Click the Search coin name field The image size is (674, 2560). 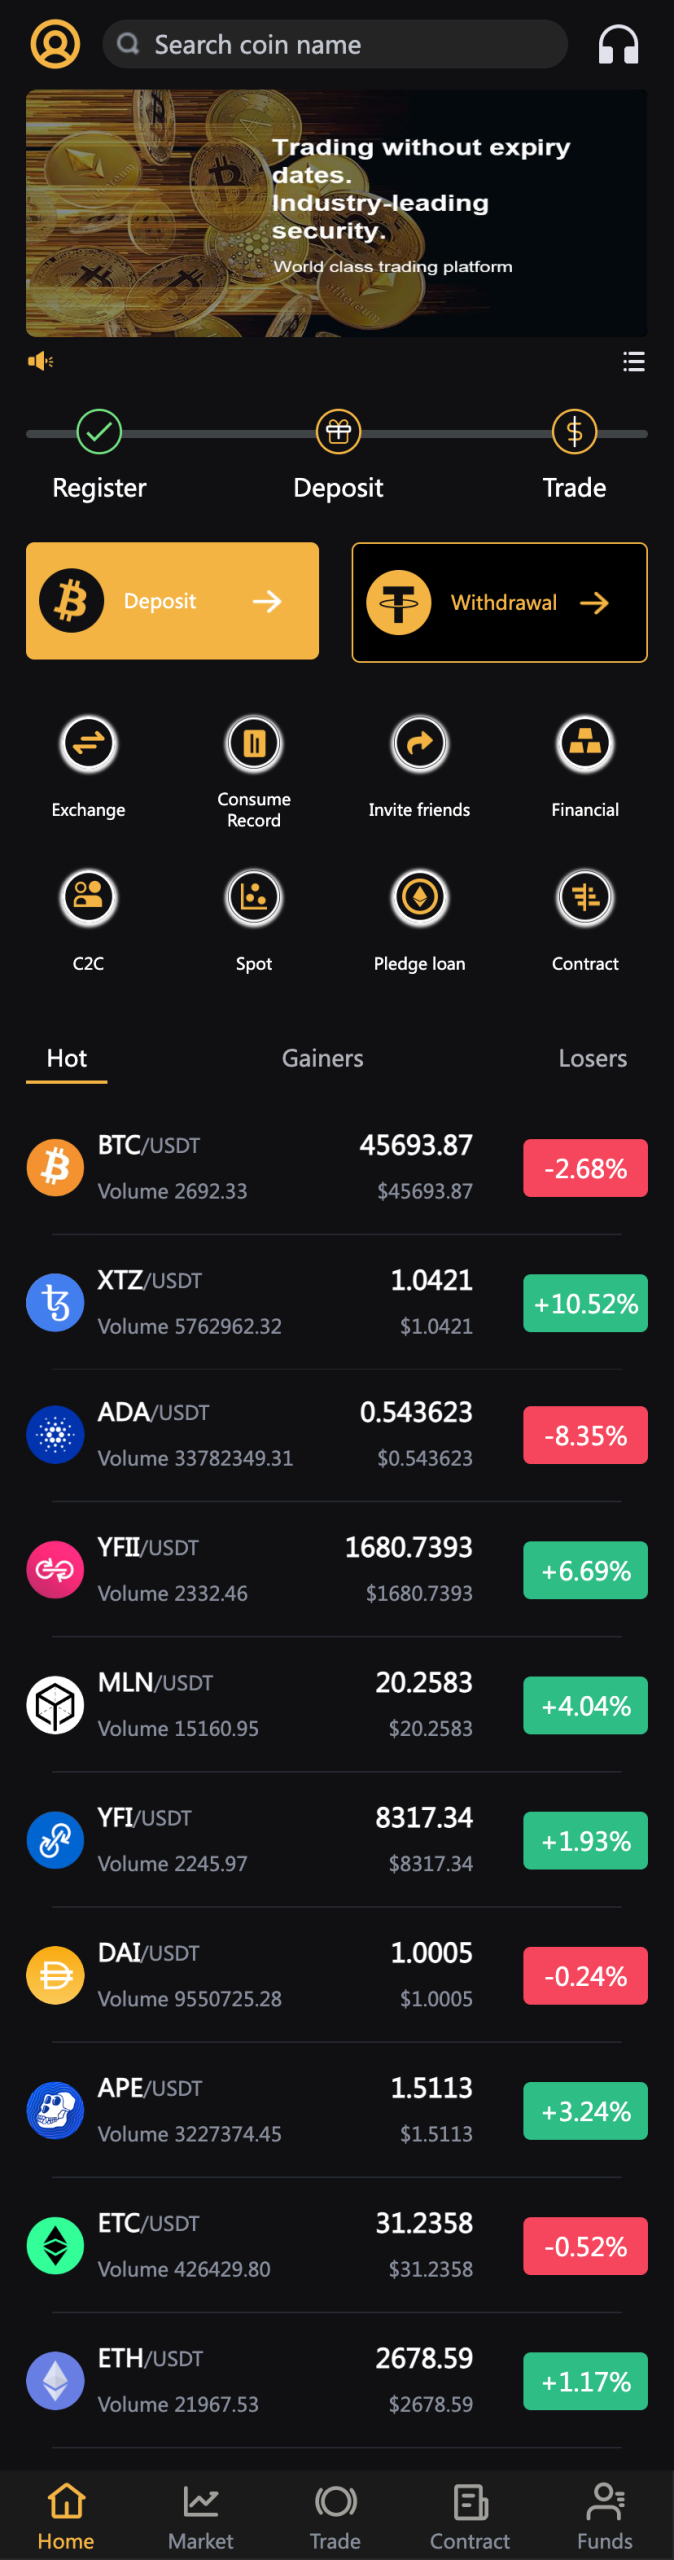pos(335,45)
